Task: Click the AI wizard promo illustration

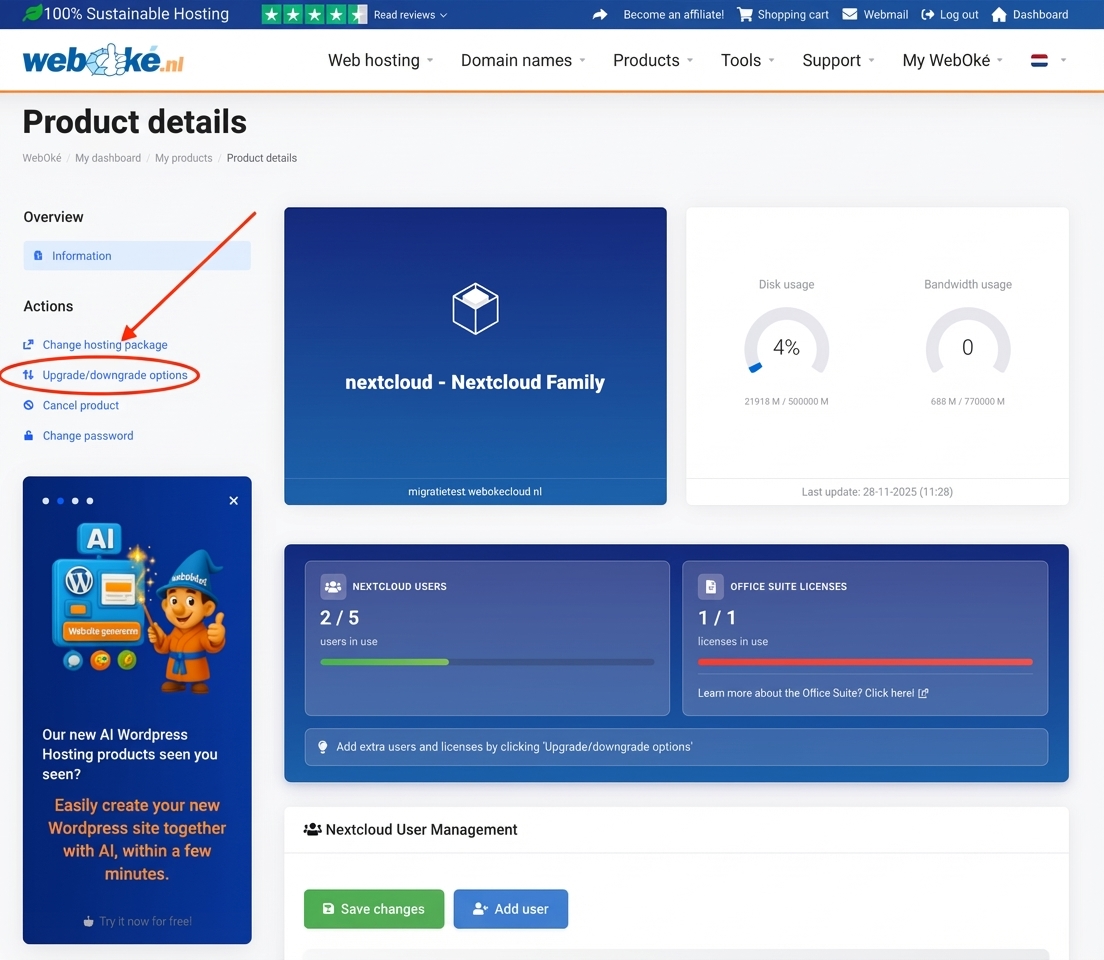Action: click(x=137, y=609)
